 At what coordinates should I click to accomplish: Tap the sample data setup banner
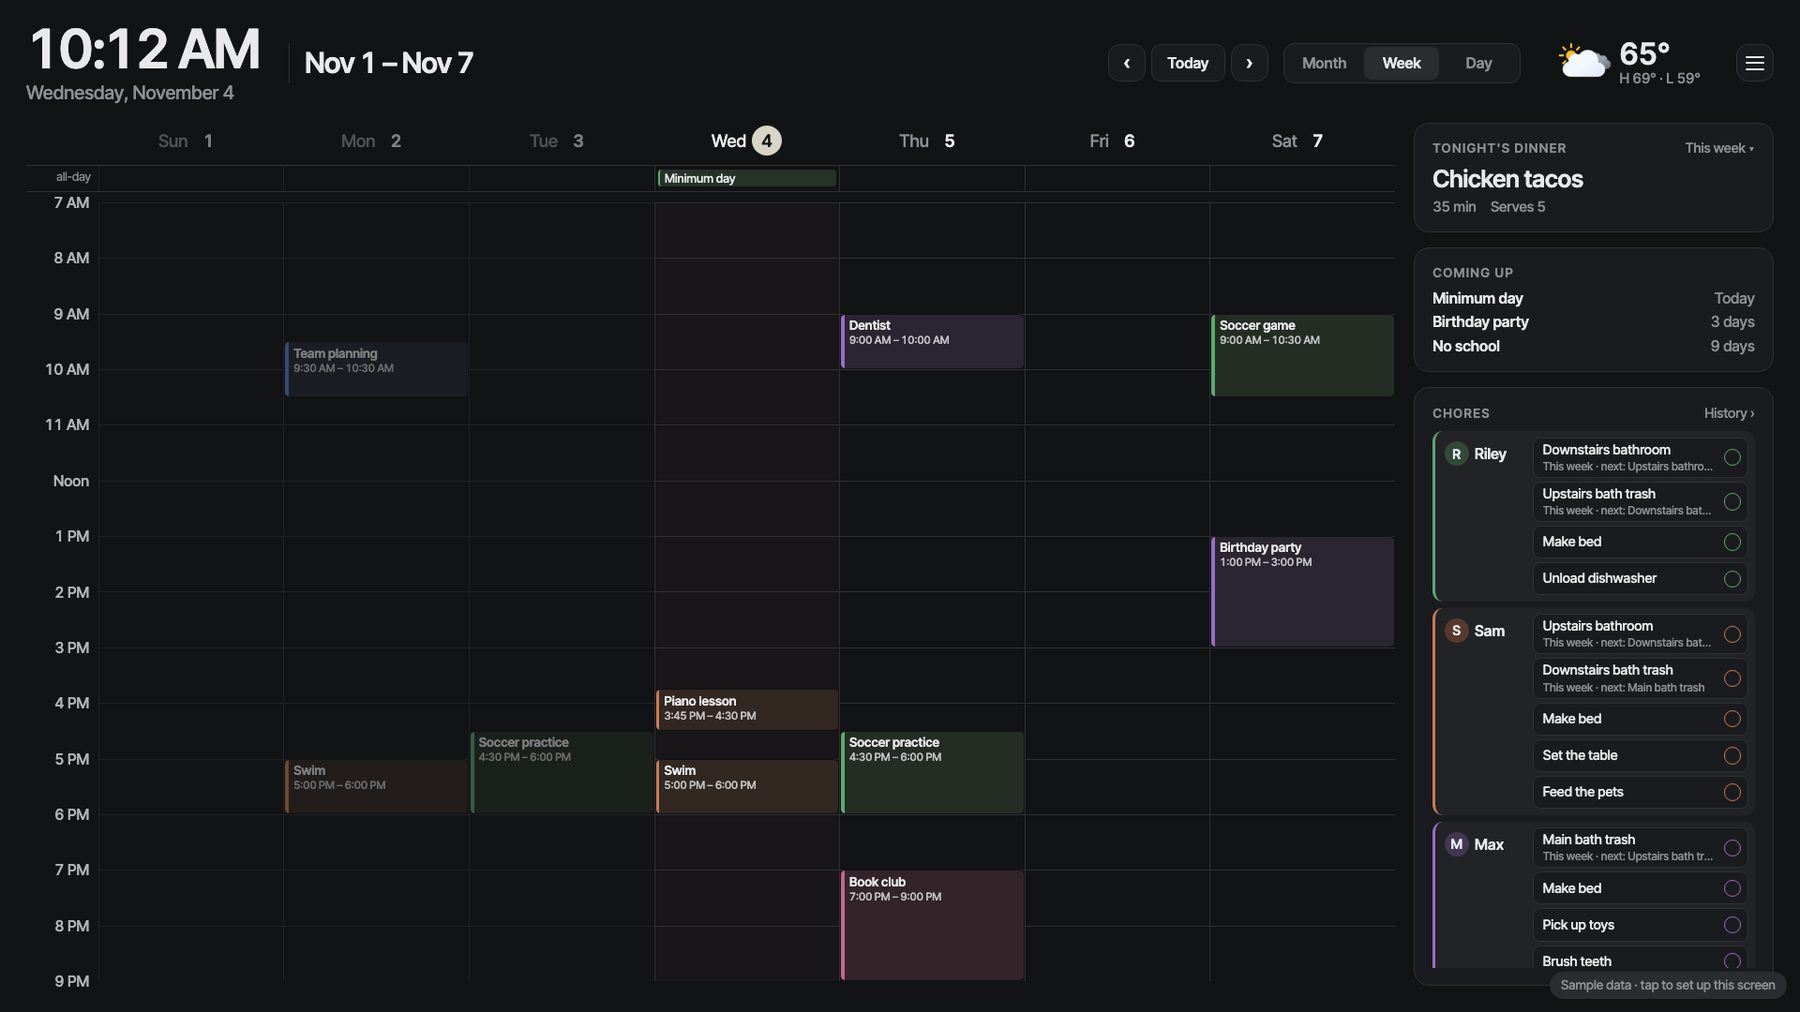pyautogui.click(x=1667, y=985)
